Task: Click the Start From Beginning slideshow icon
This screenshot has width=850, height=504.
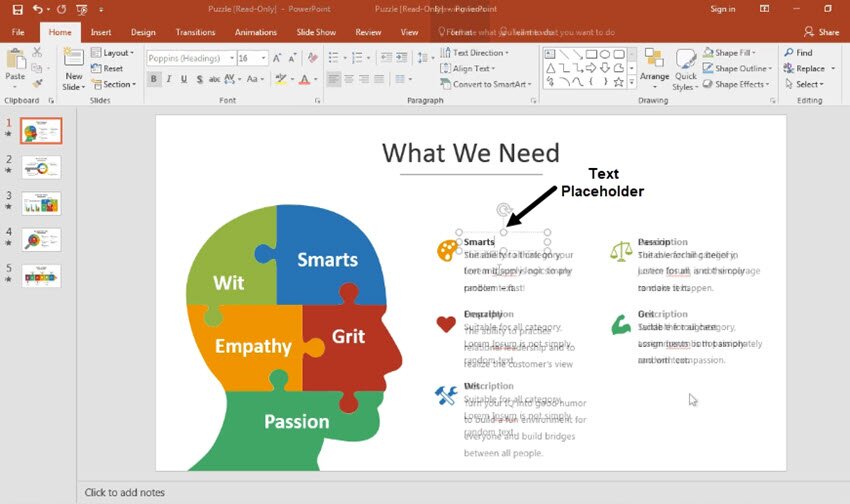Action: (x=83, y=9)
